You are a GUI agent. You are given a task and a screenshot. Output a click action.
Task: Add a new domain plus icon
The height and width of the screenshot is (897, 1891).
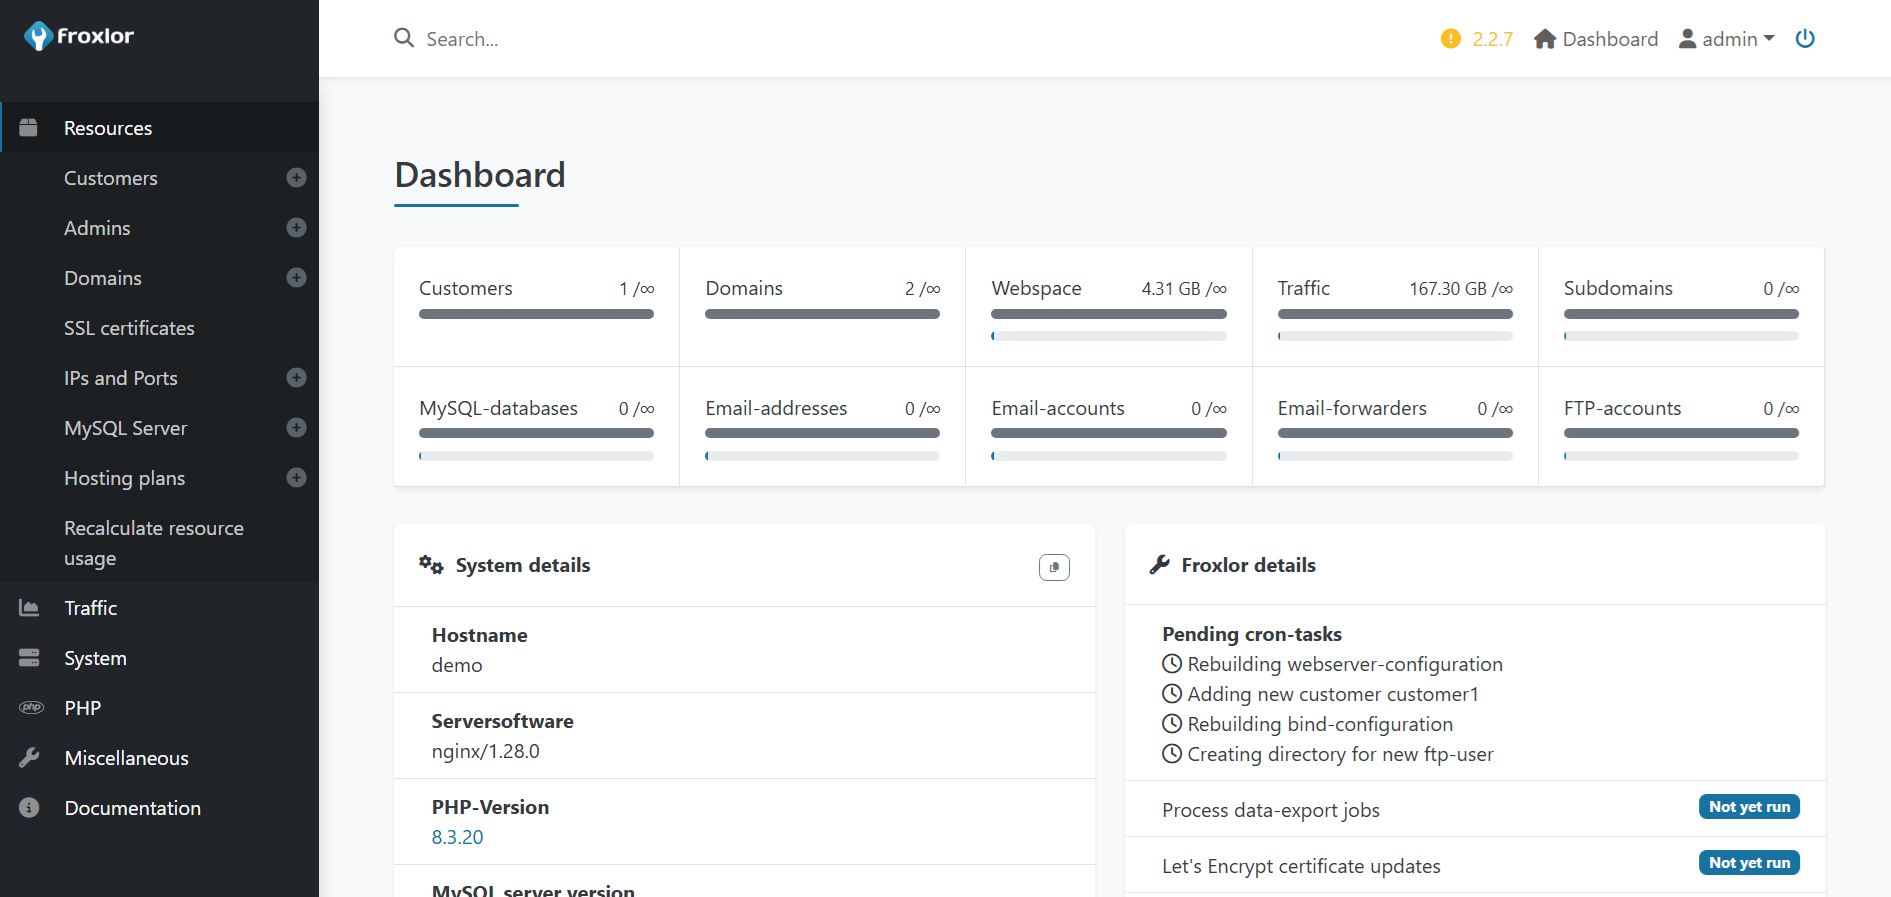click(x=296, y=278)
